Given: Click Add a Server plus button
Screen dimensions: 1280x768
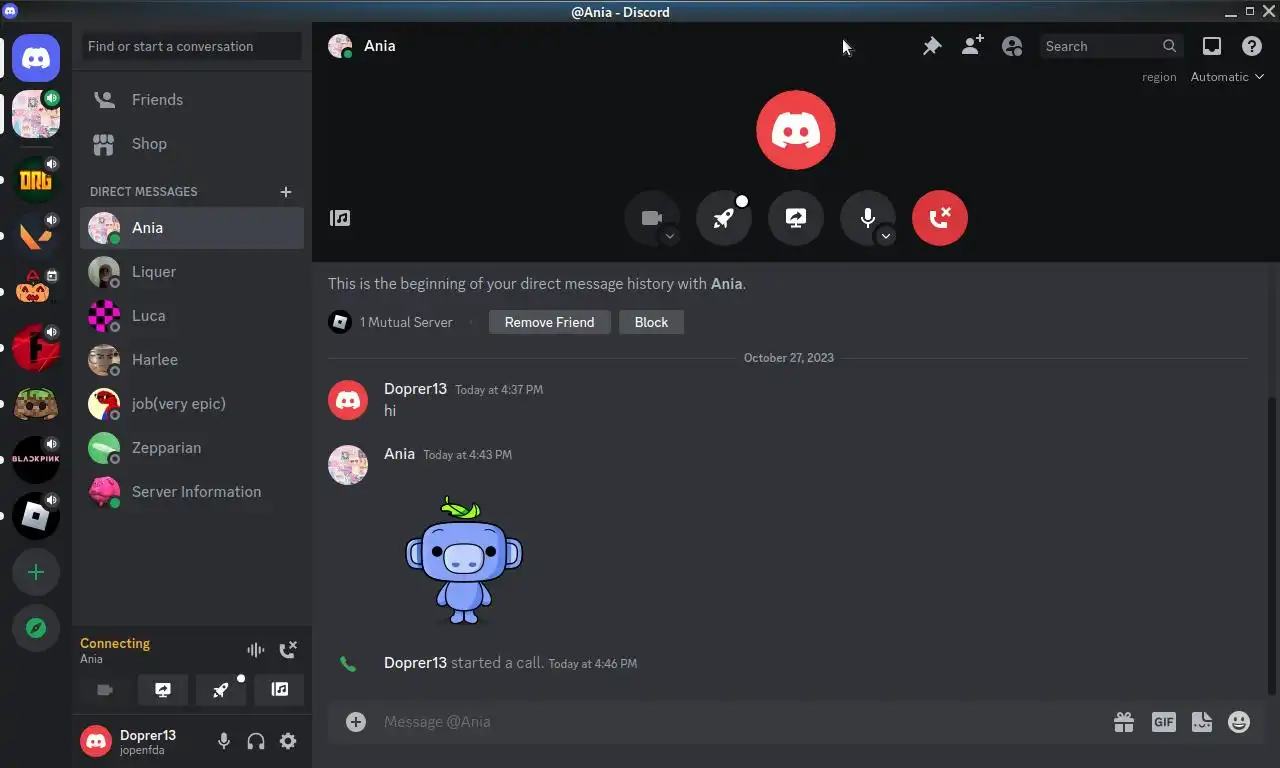Looking at the screenshot, I should [36, 572].
